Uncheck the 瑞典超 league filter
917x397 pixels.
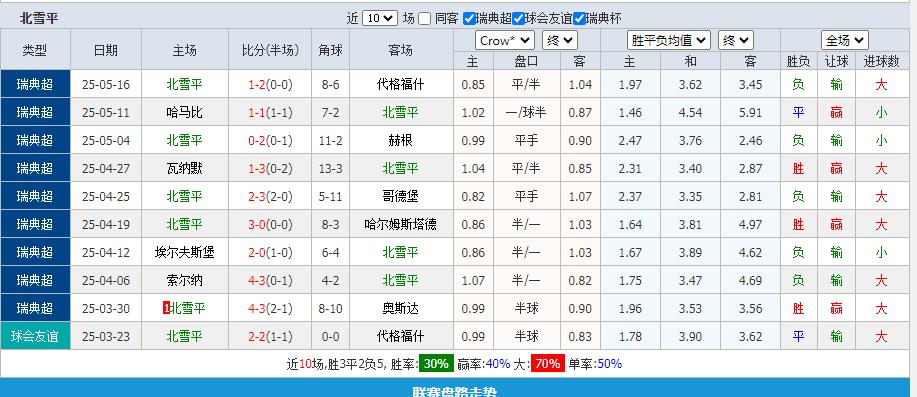click(x=469, y=18)
